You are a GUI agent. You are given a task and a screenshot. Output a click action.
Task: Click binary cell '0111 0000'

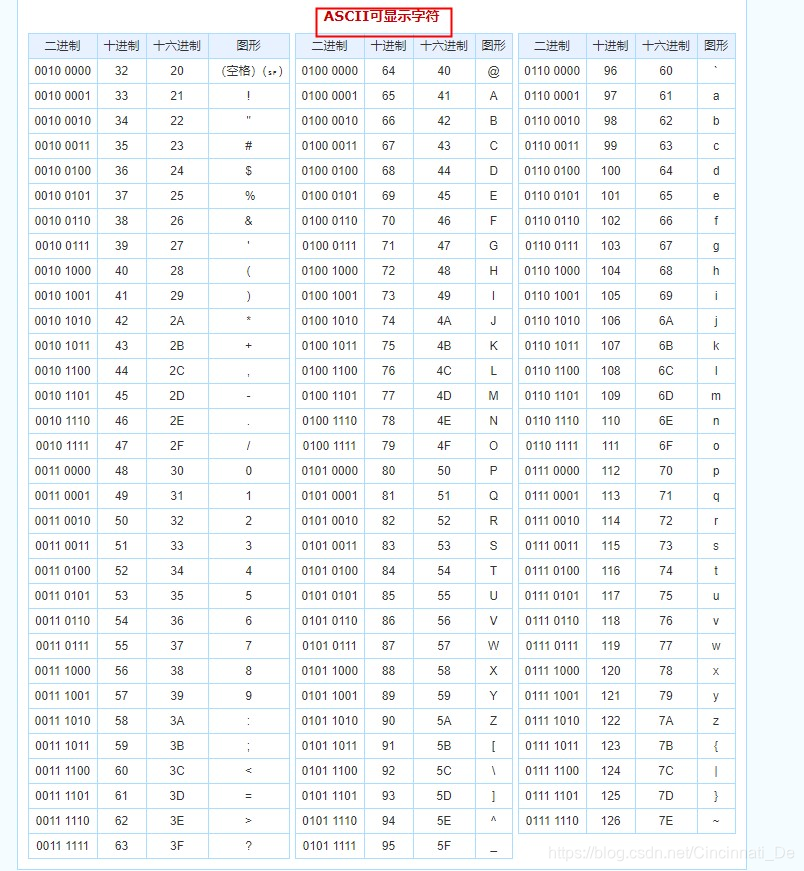552,471
